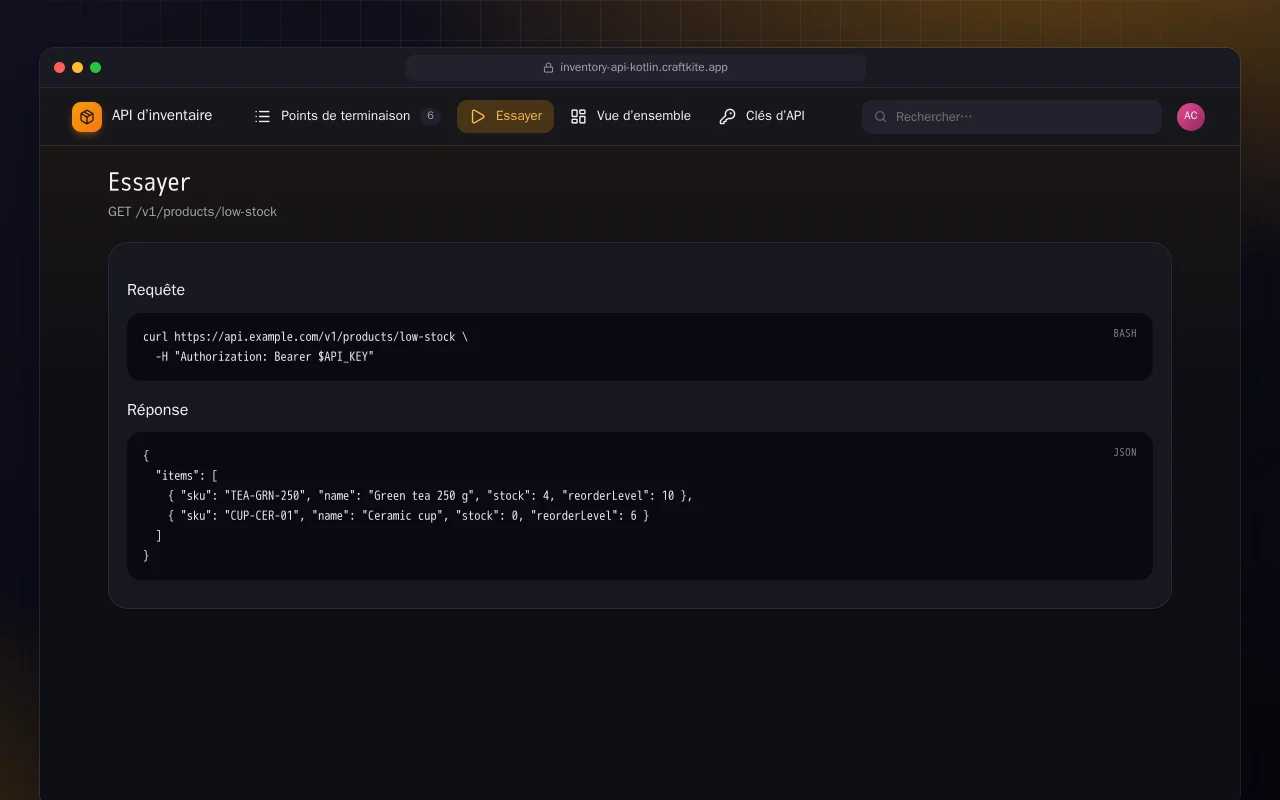
Task: Click the CUP-CER-01 response row
Action: point(408,516)
